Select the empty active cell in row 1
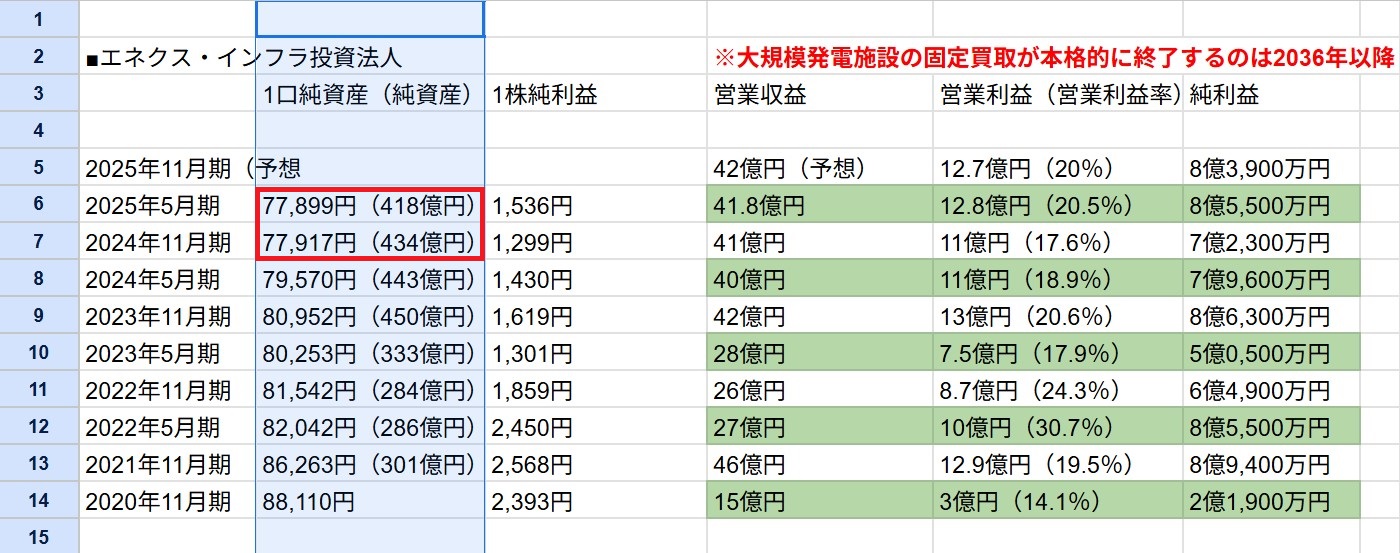The image size is (1400, 553). tap(370, 19)
